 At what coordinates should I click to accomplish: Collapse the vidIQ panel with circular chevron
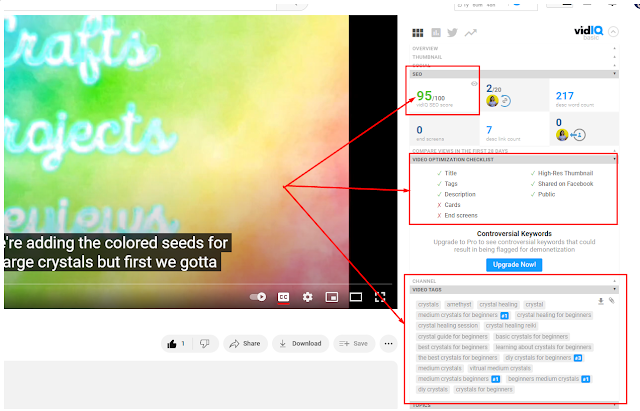tap(613, 31)
